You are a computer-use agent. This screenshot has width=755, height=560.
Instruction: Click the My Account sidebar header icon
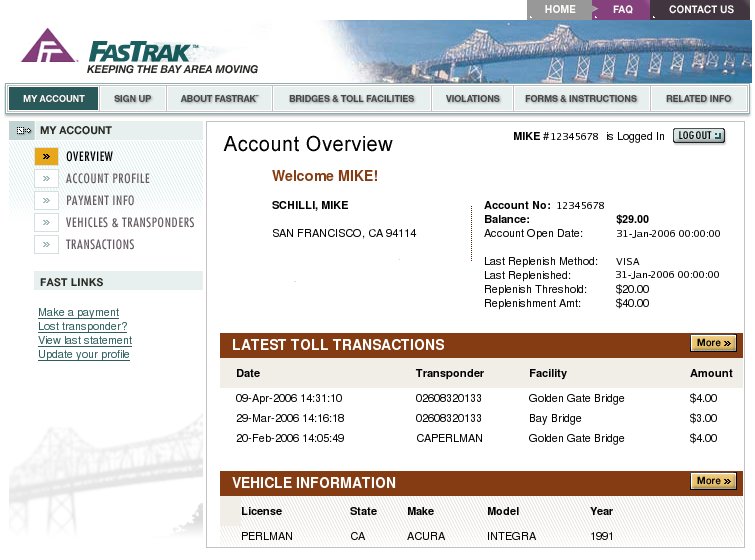(23, 131)
